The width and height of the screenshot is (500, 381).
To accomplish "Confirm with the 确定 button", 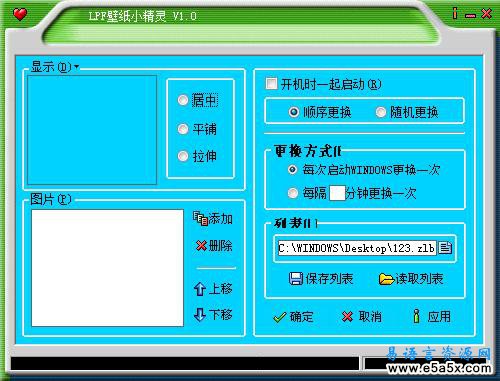I will 293,316.
